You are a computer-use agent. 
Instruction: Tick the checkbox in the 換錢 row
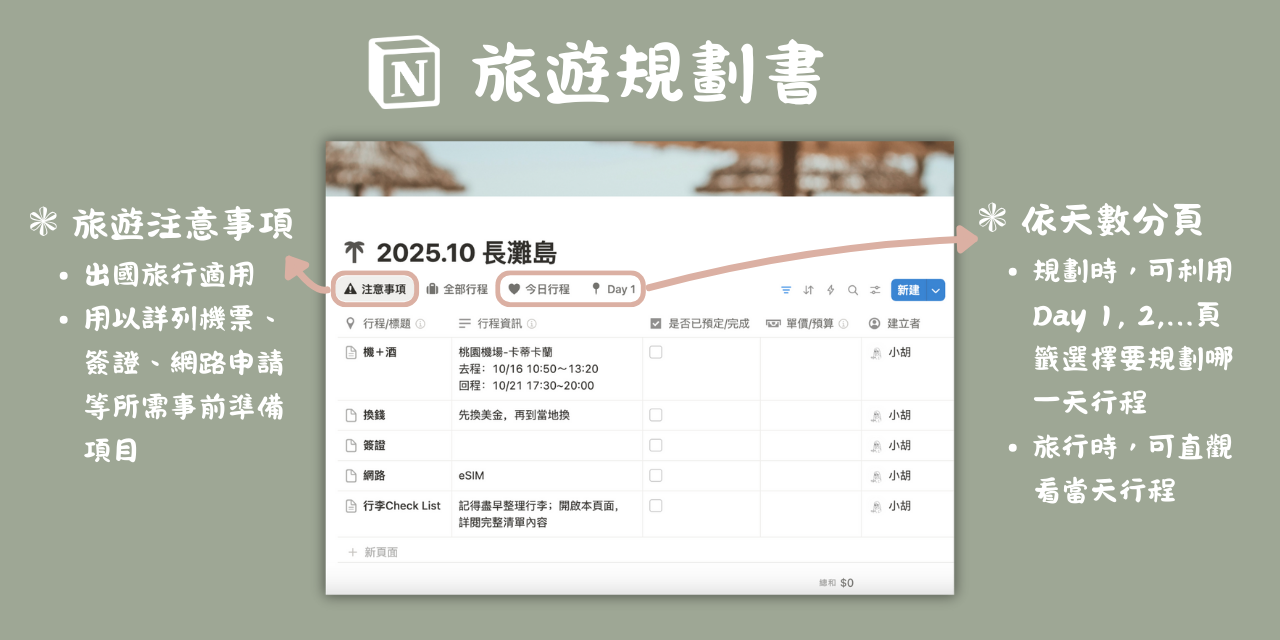[656, 415]
